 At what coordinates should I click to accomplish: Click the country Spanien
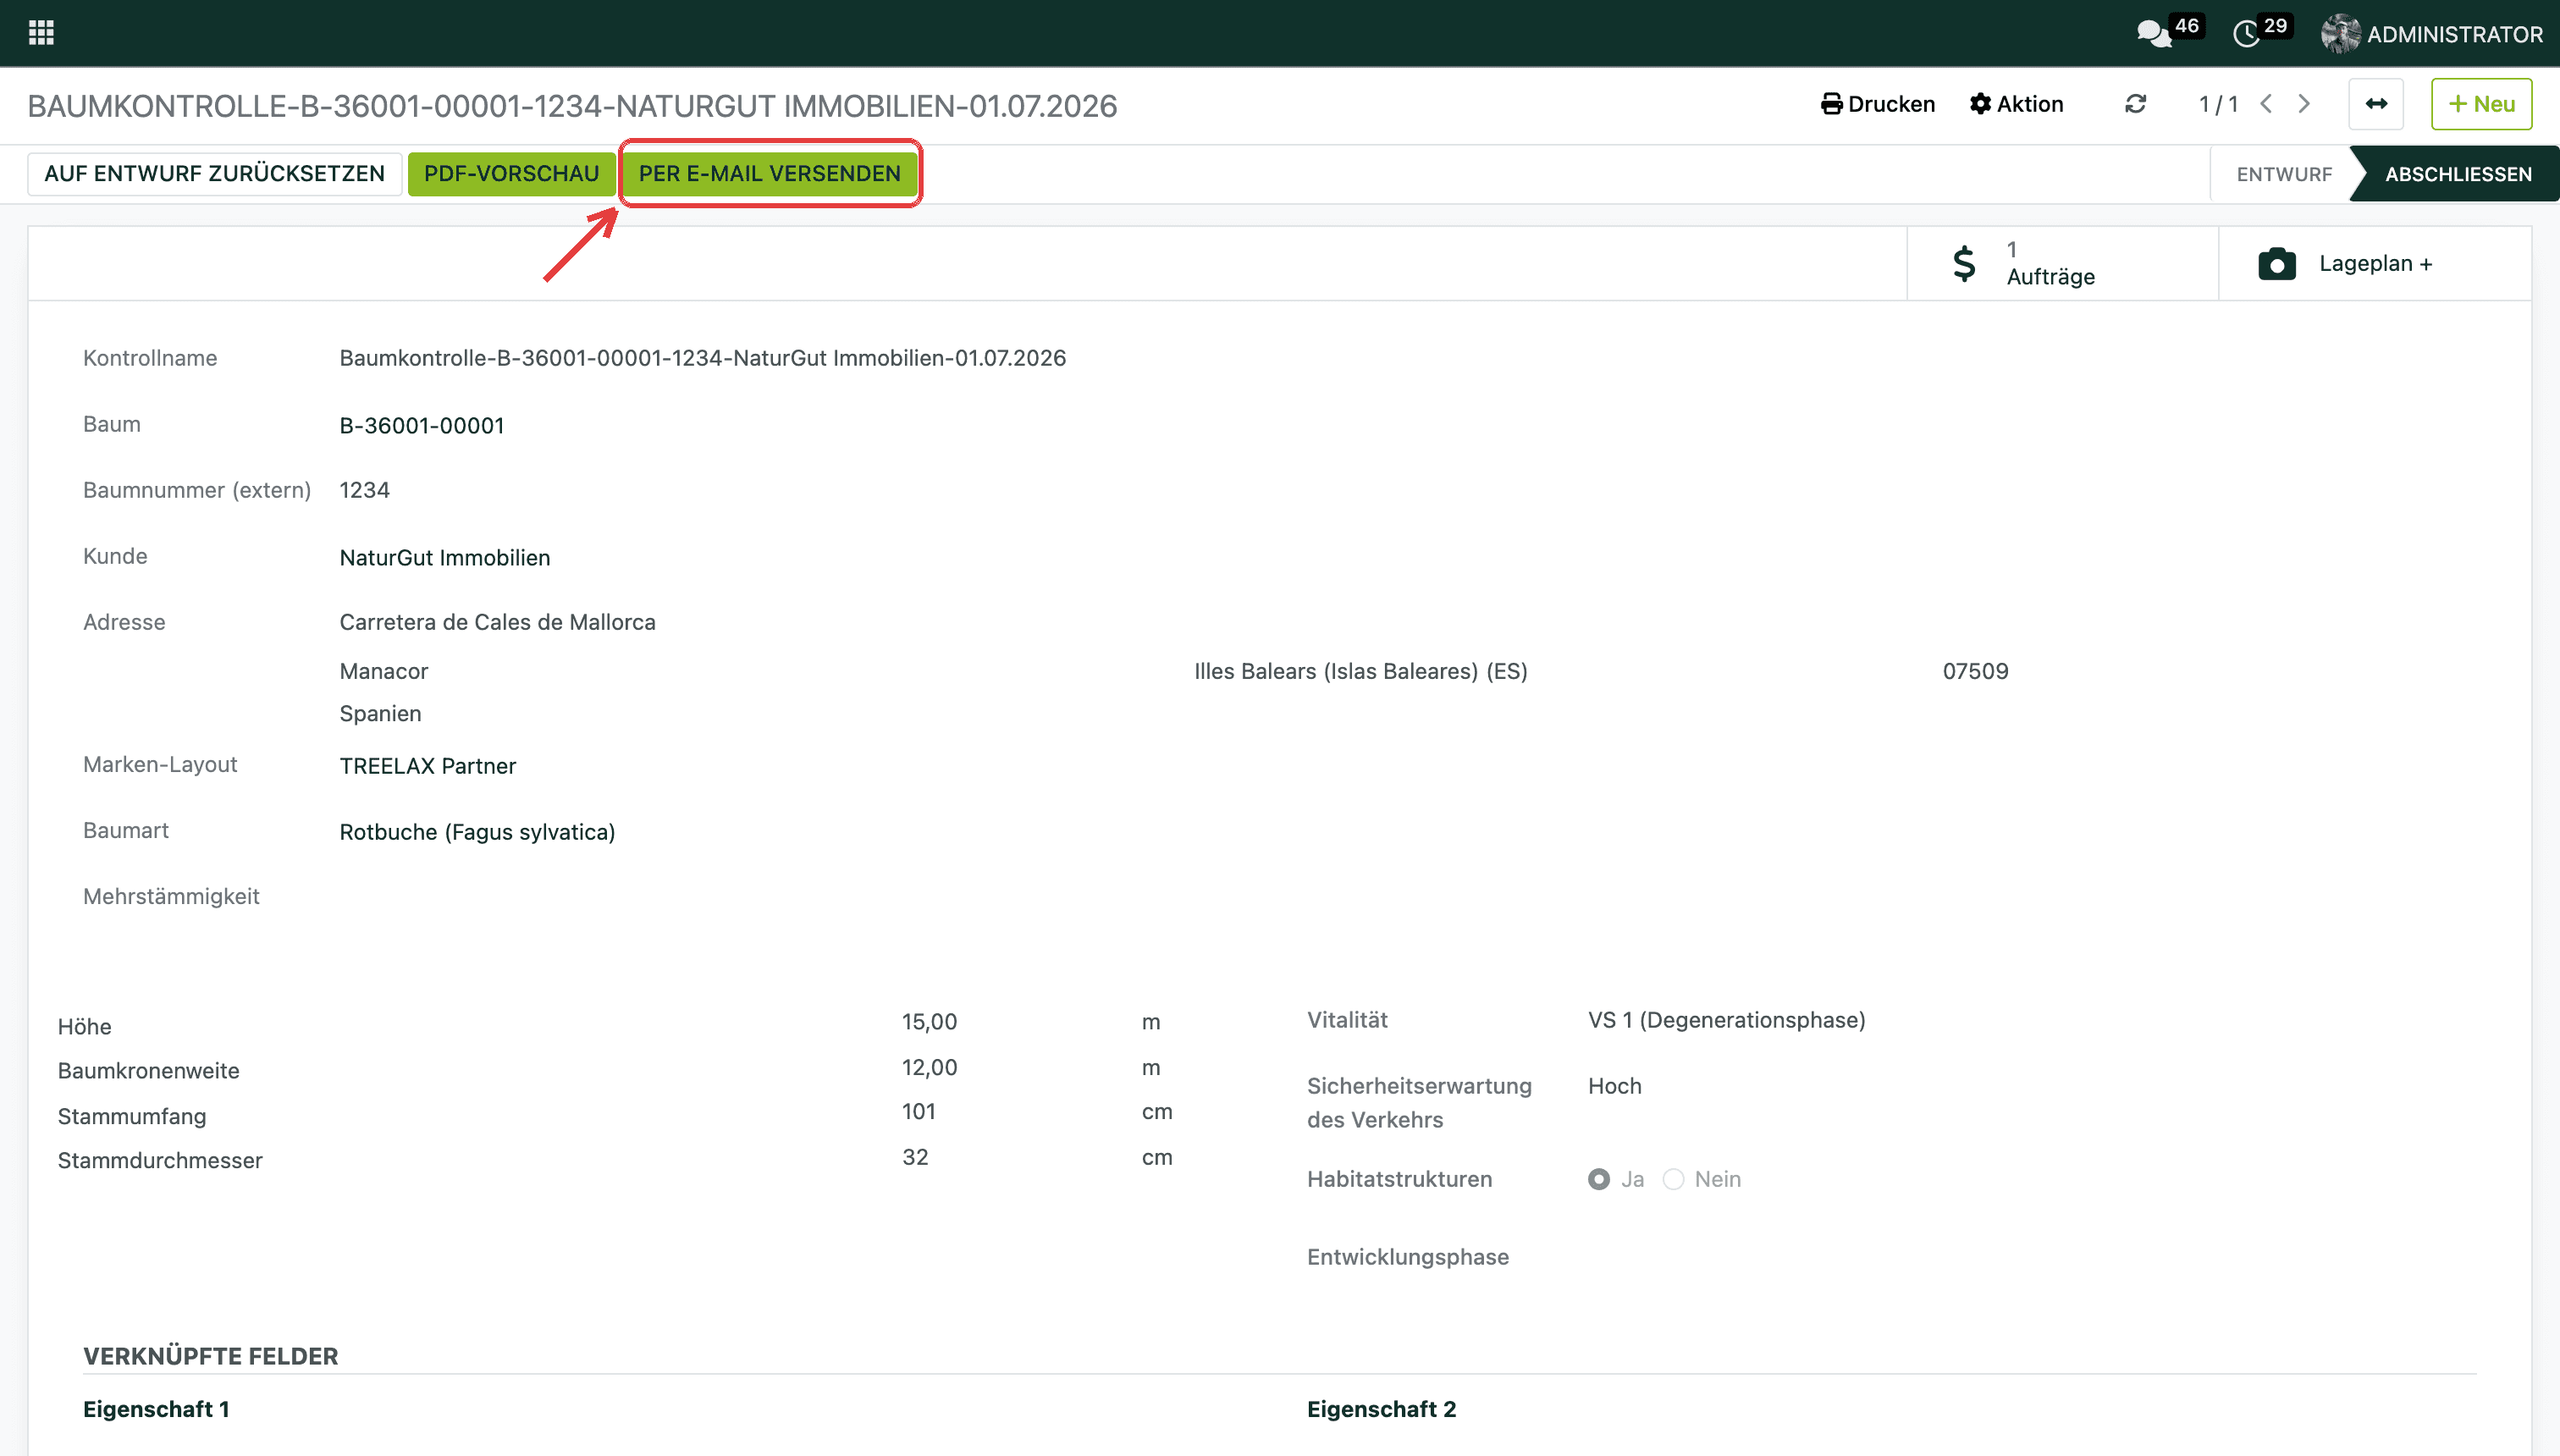click(381, 714)
